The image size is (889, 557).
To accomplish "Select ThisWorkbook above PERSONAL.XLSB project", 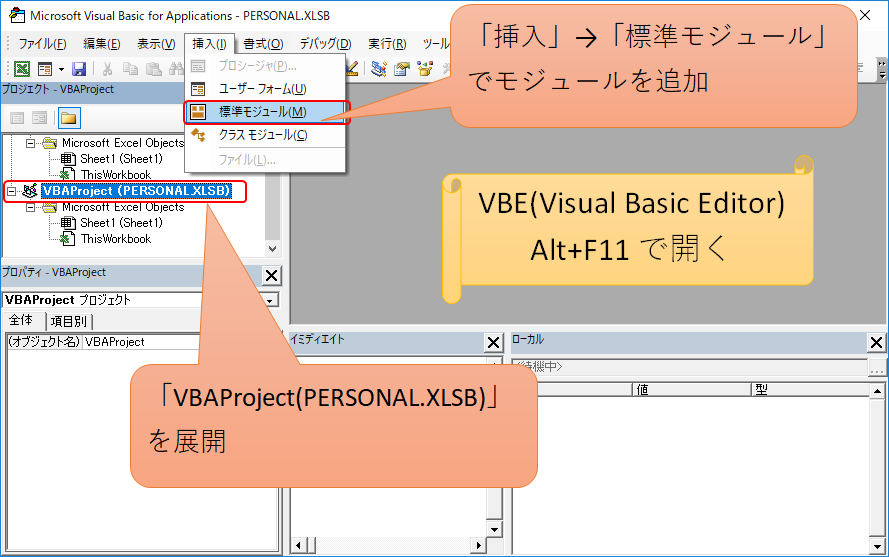I will pos(116,175).
